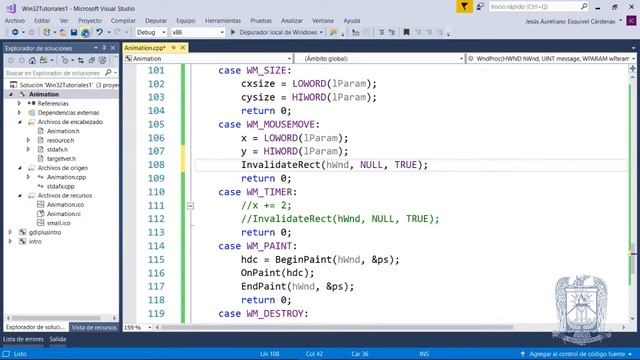
Task: Click the account avatar badge icon
Action: coord(631,20)
